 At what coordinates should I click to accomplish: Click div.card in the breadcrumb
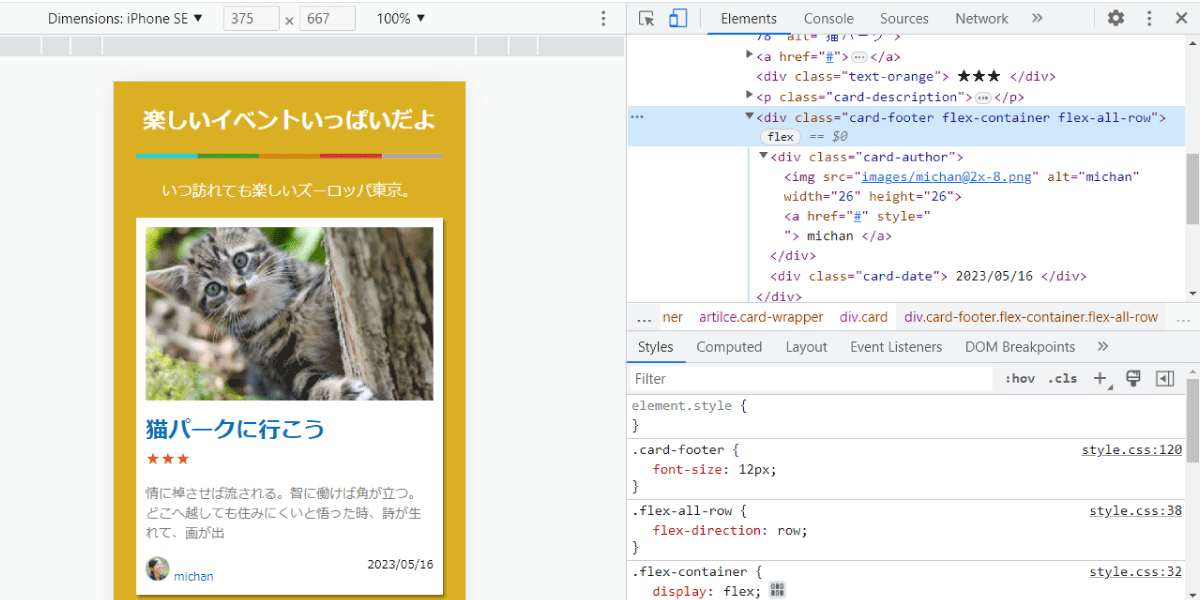(864, 317)
